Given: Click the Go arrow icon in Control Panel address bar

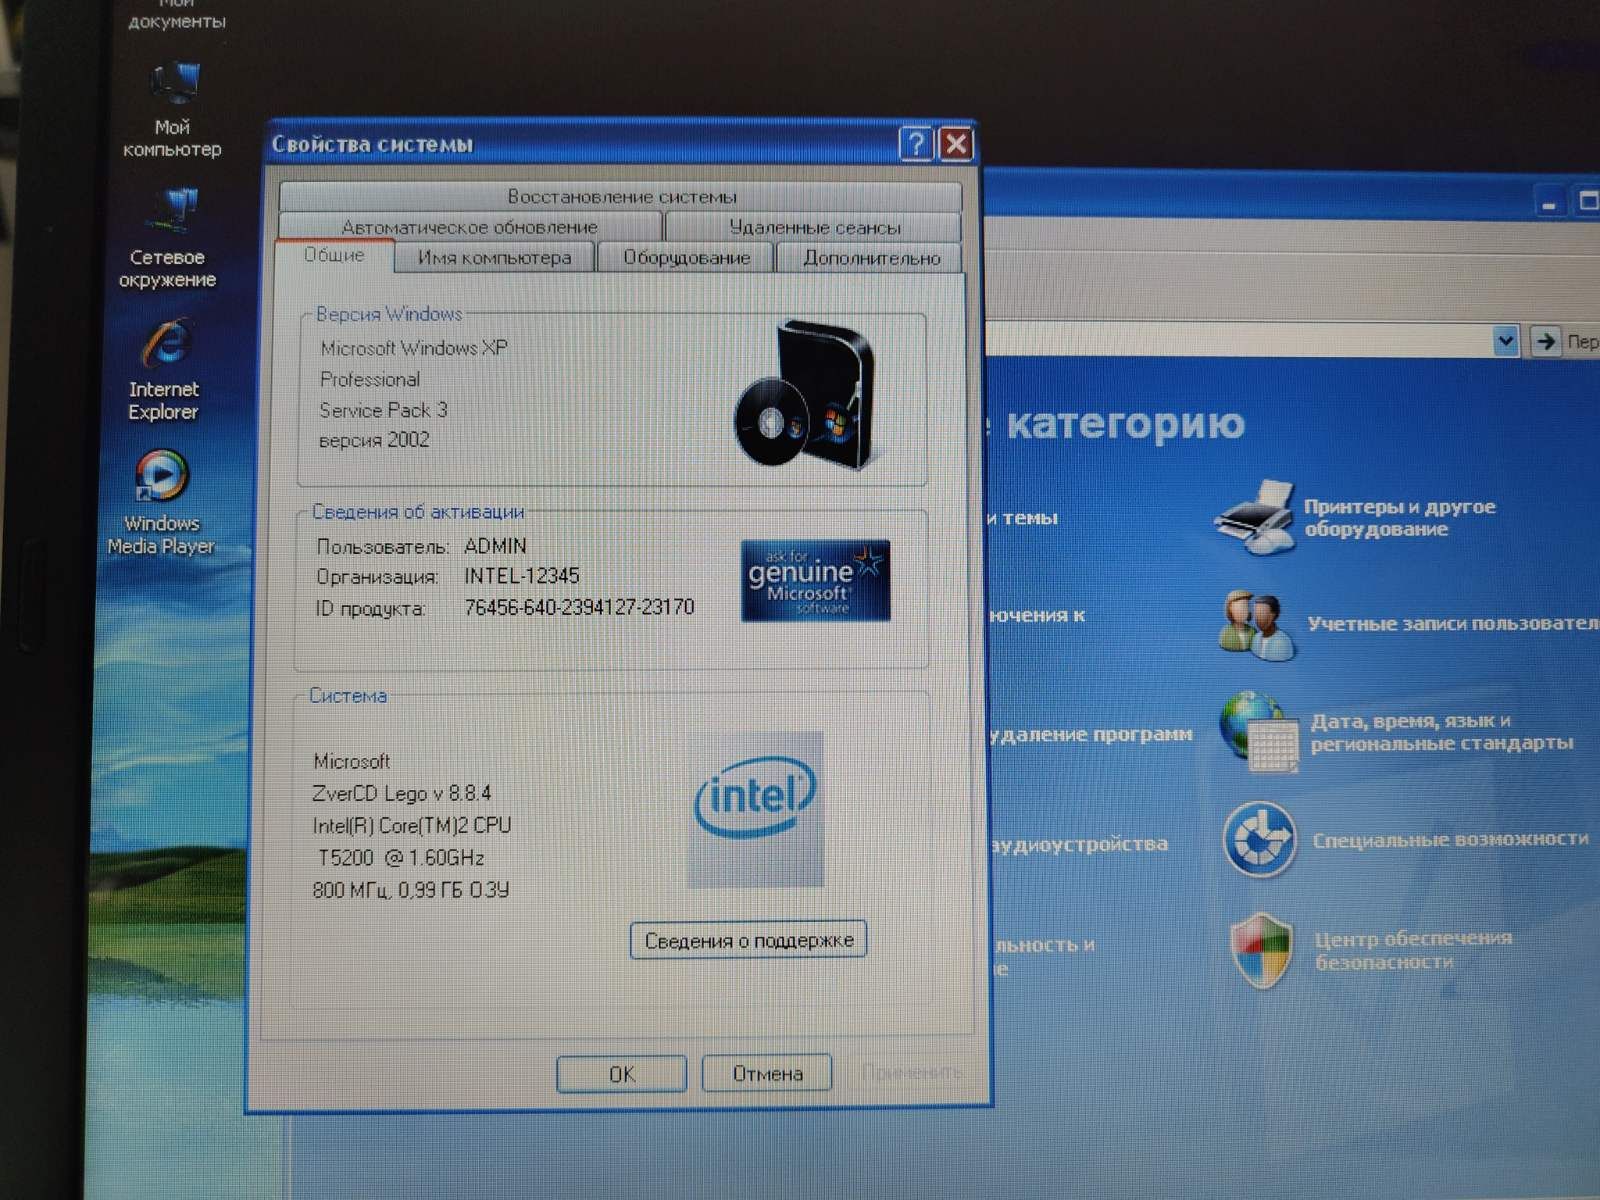Looking at the screenshot, I should [x=1546, y=341].
